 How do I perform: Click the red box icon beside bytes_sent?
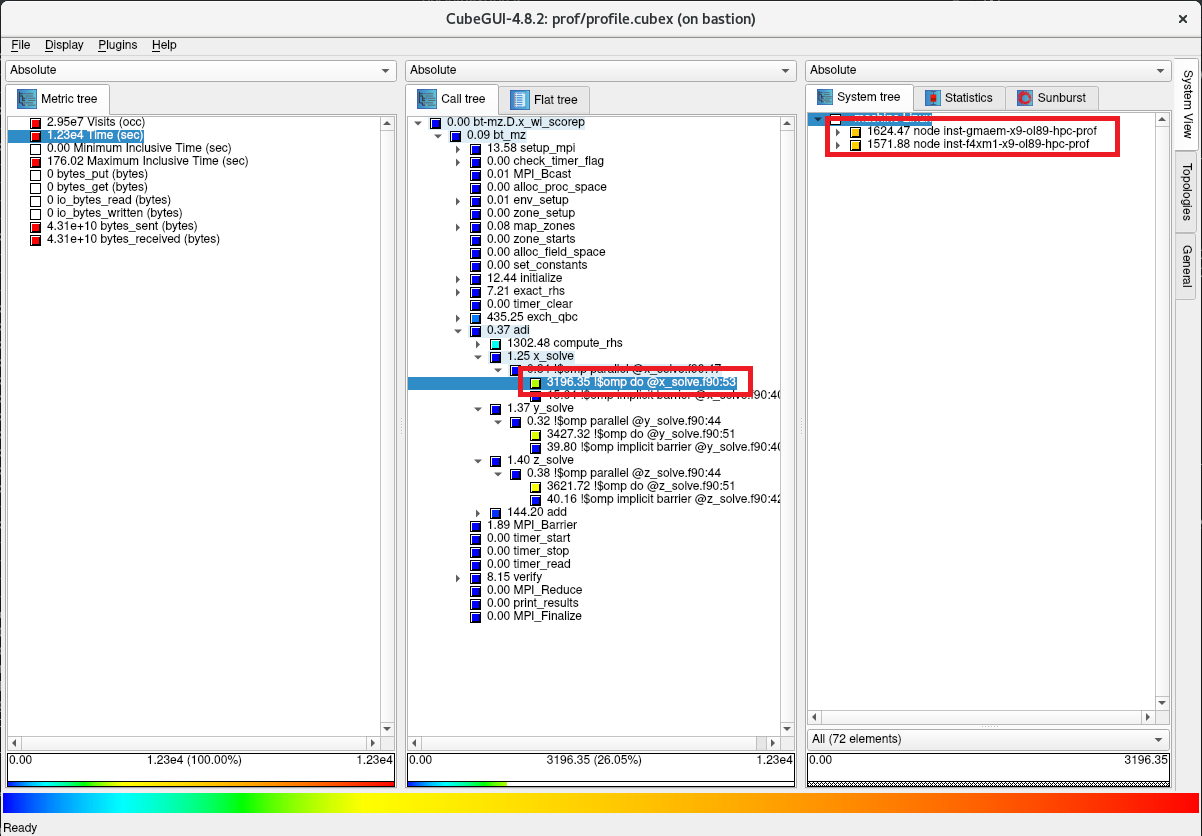coord(36,227)
